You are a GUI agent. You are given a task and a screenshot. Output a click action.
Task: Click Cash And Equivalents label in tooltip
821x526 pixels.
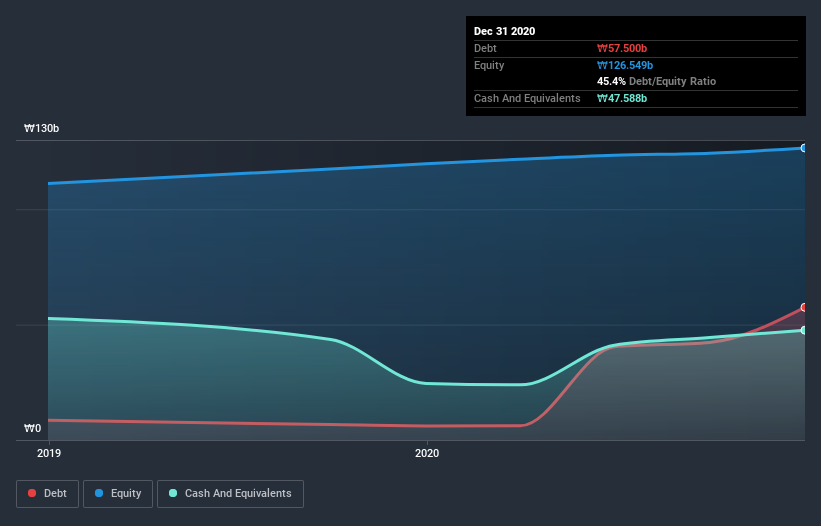(527, 98)
